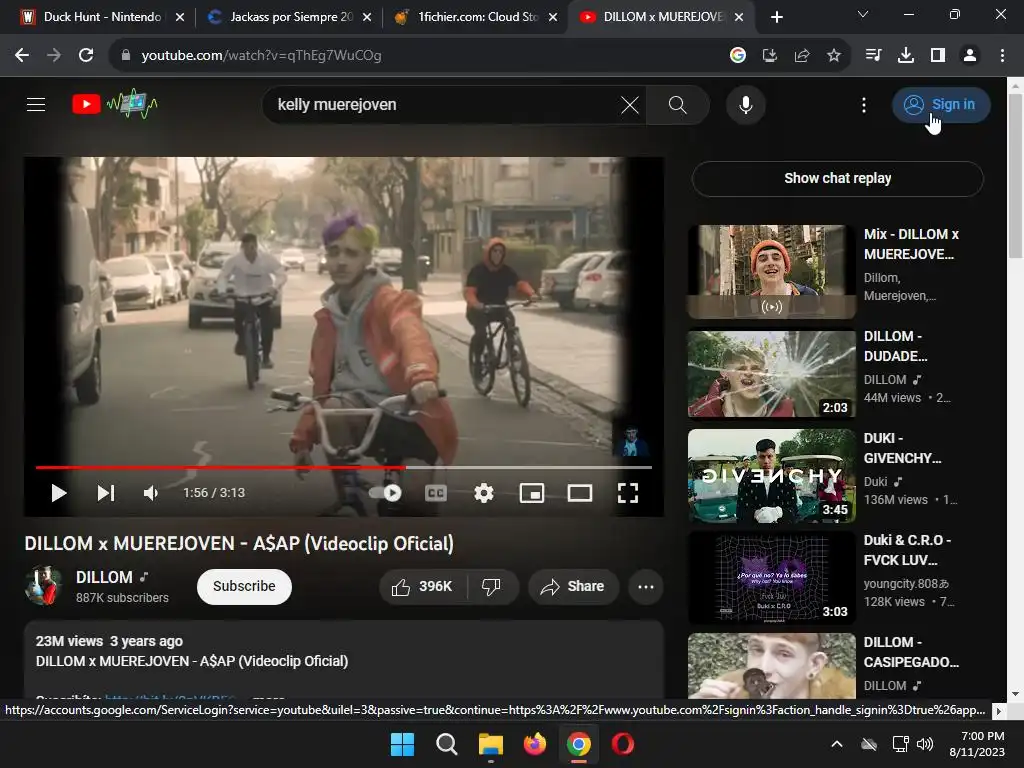The image size is (1024, 768).
Task: Sign in to YouTube
Action: pos(940,104)
